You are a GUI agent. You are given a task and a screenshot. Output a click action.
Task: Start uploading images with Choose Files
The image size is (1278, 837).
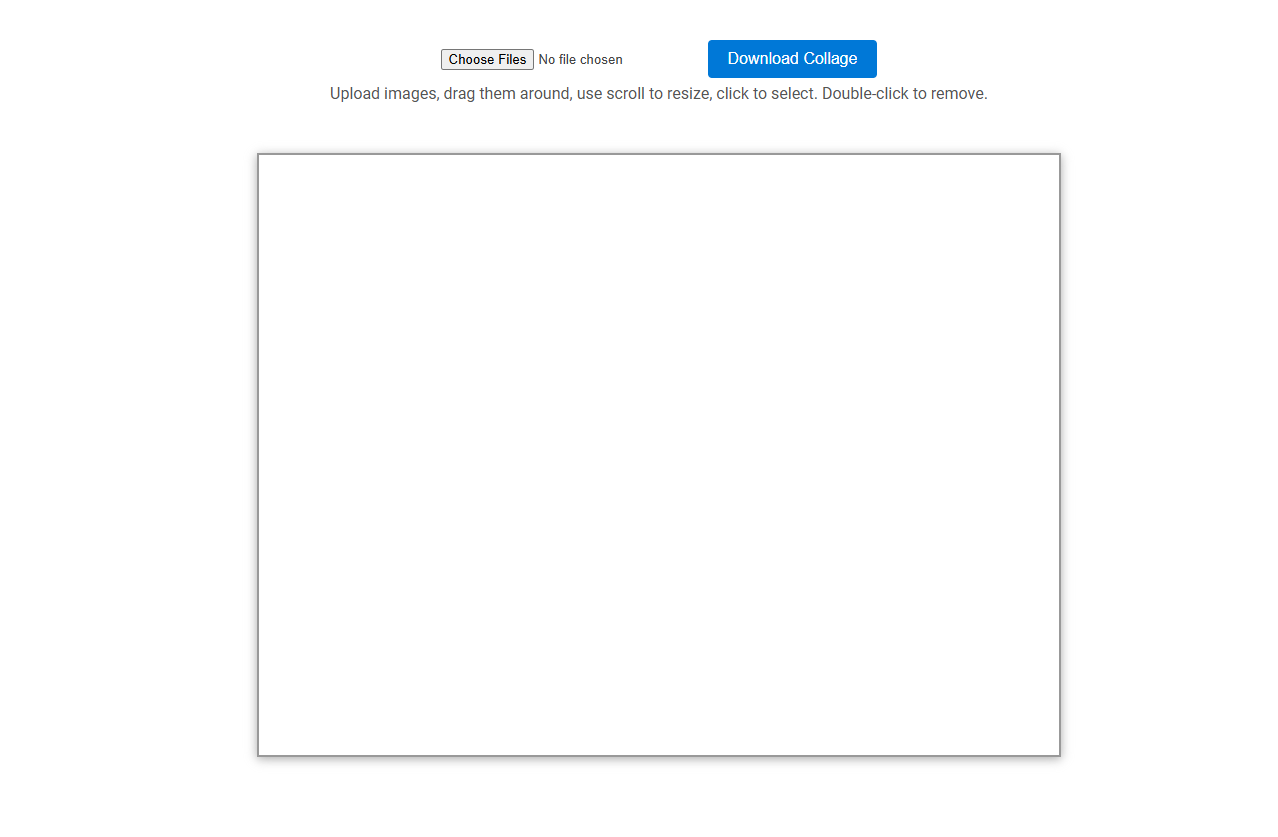[487, 59]
